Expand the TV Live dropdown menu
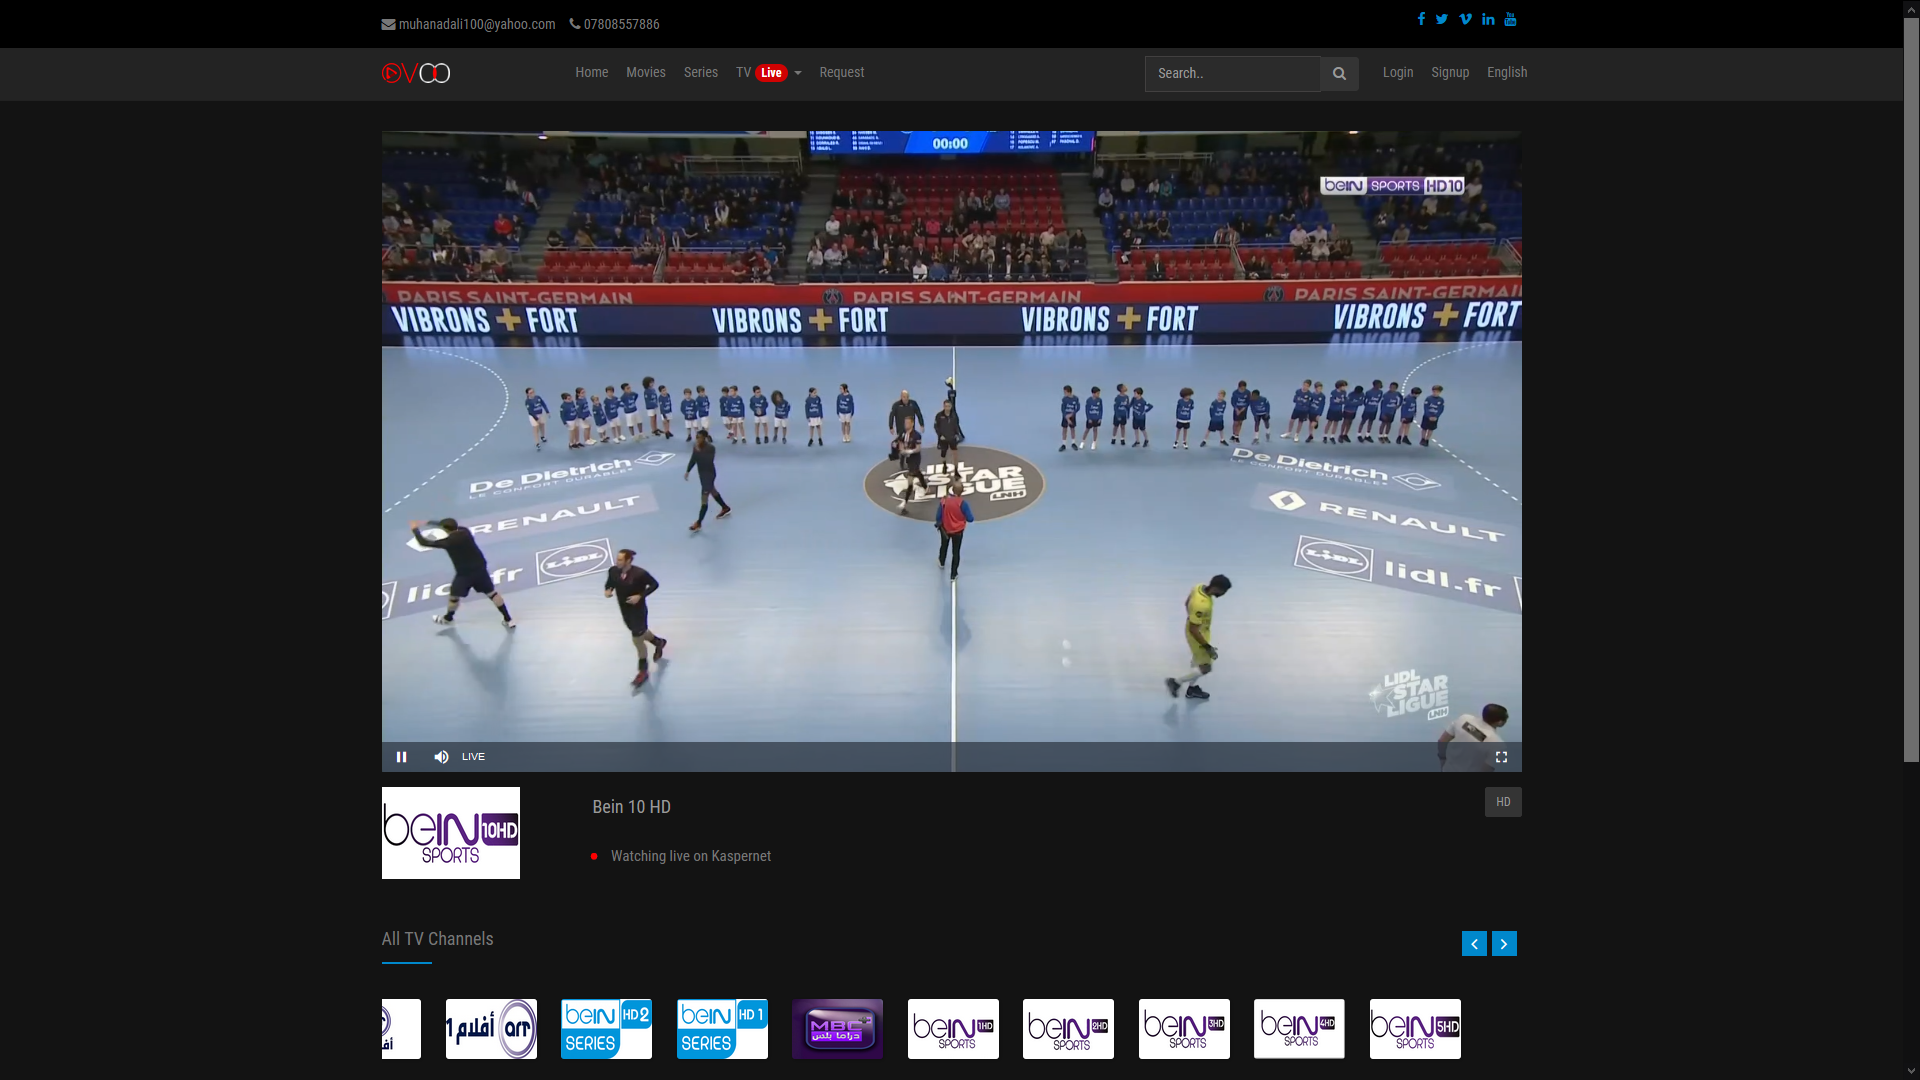 click(x=768, y=73)
